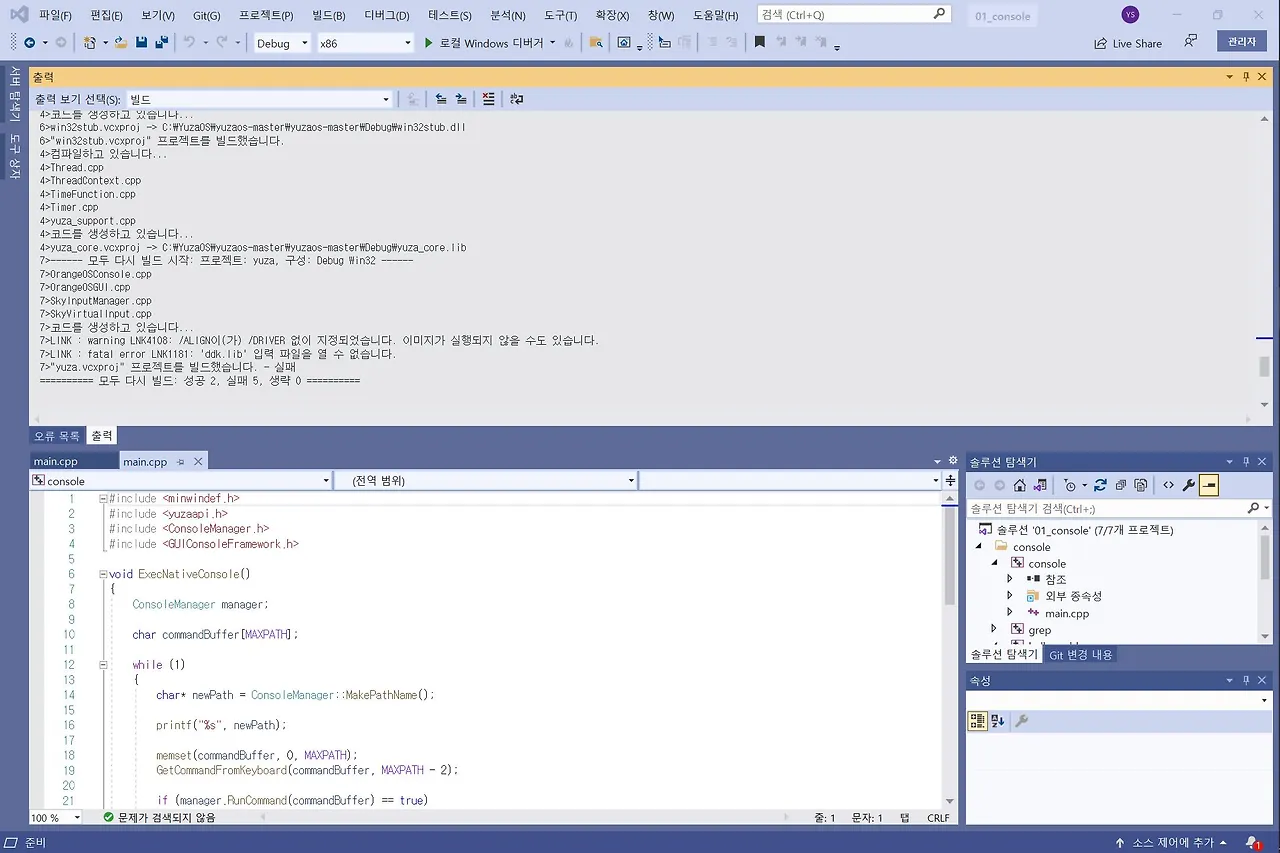Open the Debug configuration dropdown
Viewport: 1280px width, 853px height.
[281, 43]
